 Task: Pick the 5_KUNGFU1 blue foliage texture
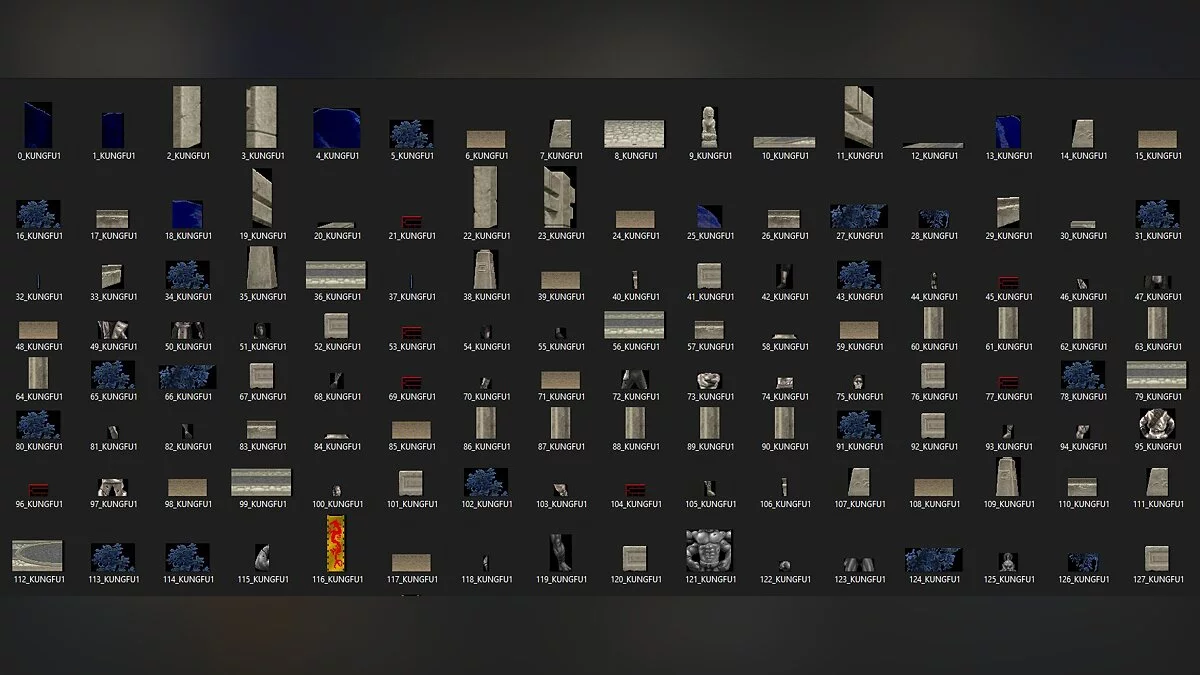(411, 134)
